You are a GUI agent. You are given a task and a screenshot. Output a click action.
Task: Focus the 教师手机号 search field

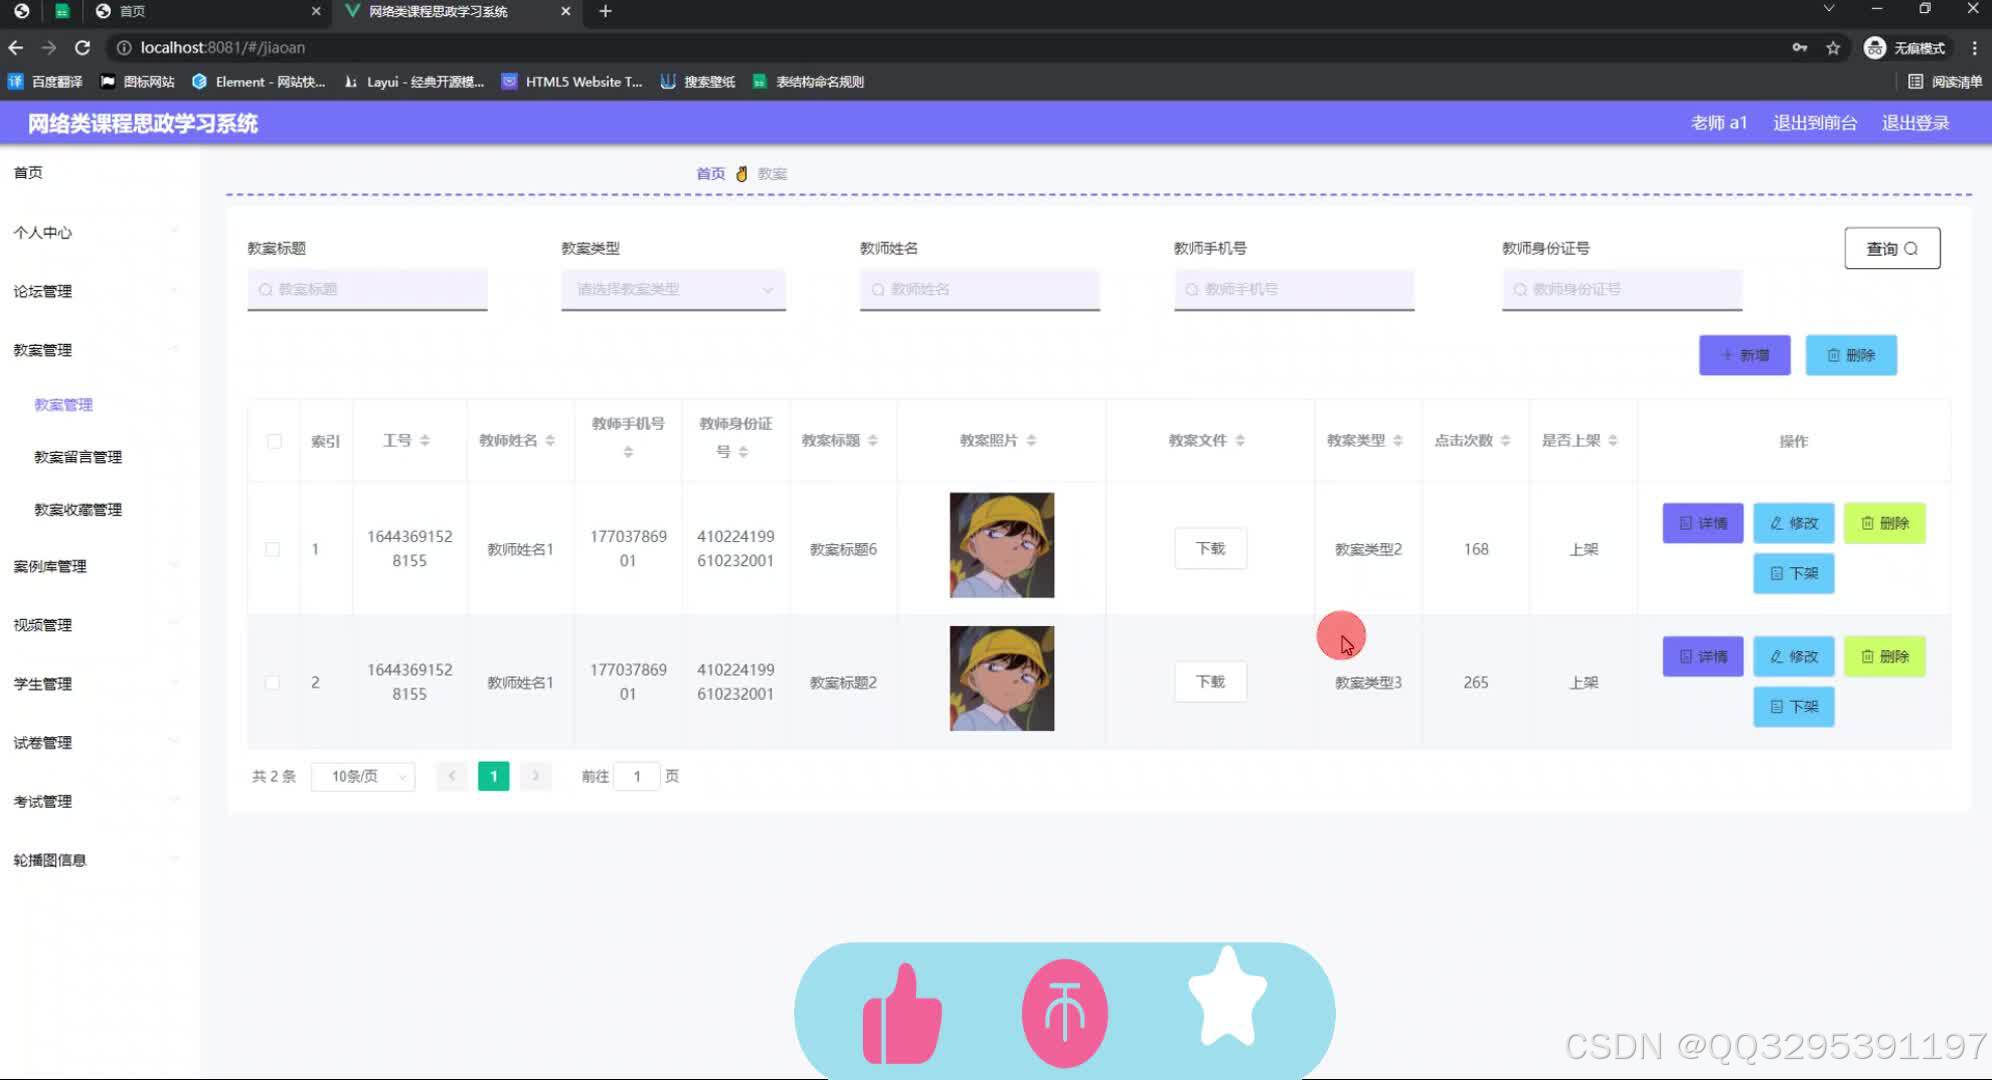[x=1294, y=289]
